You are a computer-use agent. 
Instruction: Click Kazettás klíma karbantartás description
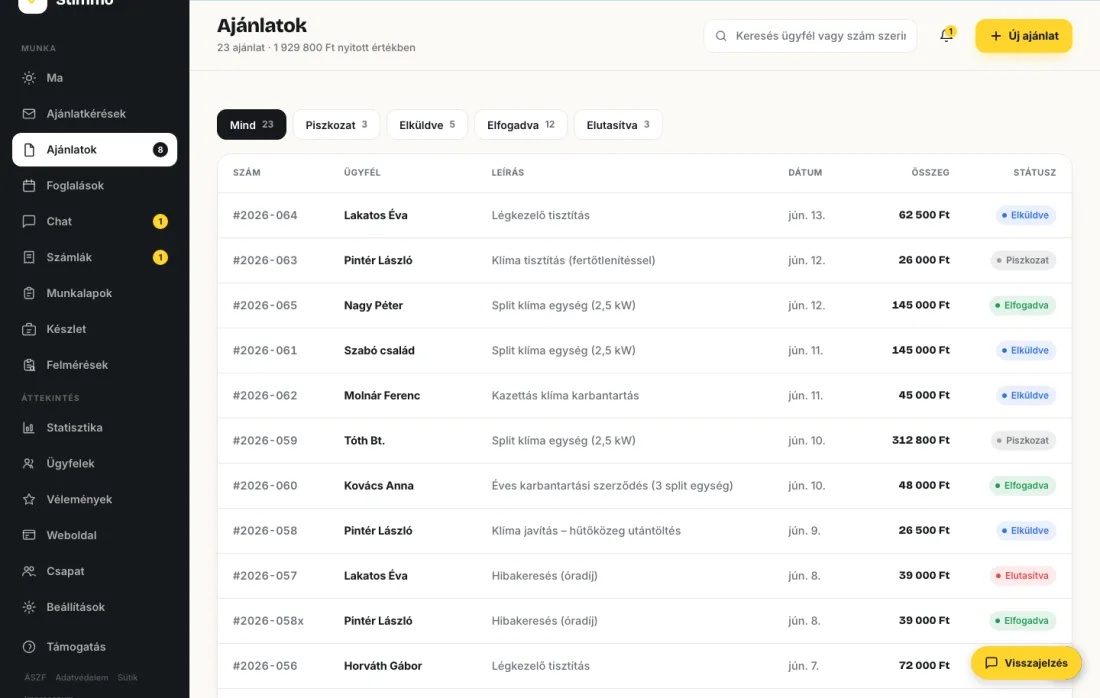(565, 396)
